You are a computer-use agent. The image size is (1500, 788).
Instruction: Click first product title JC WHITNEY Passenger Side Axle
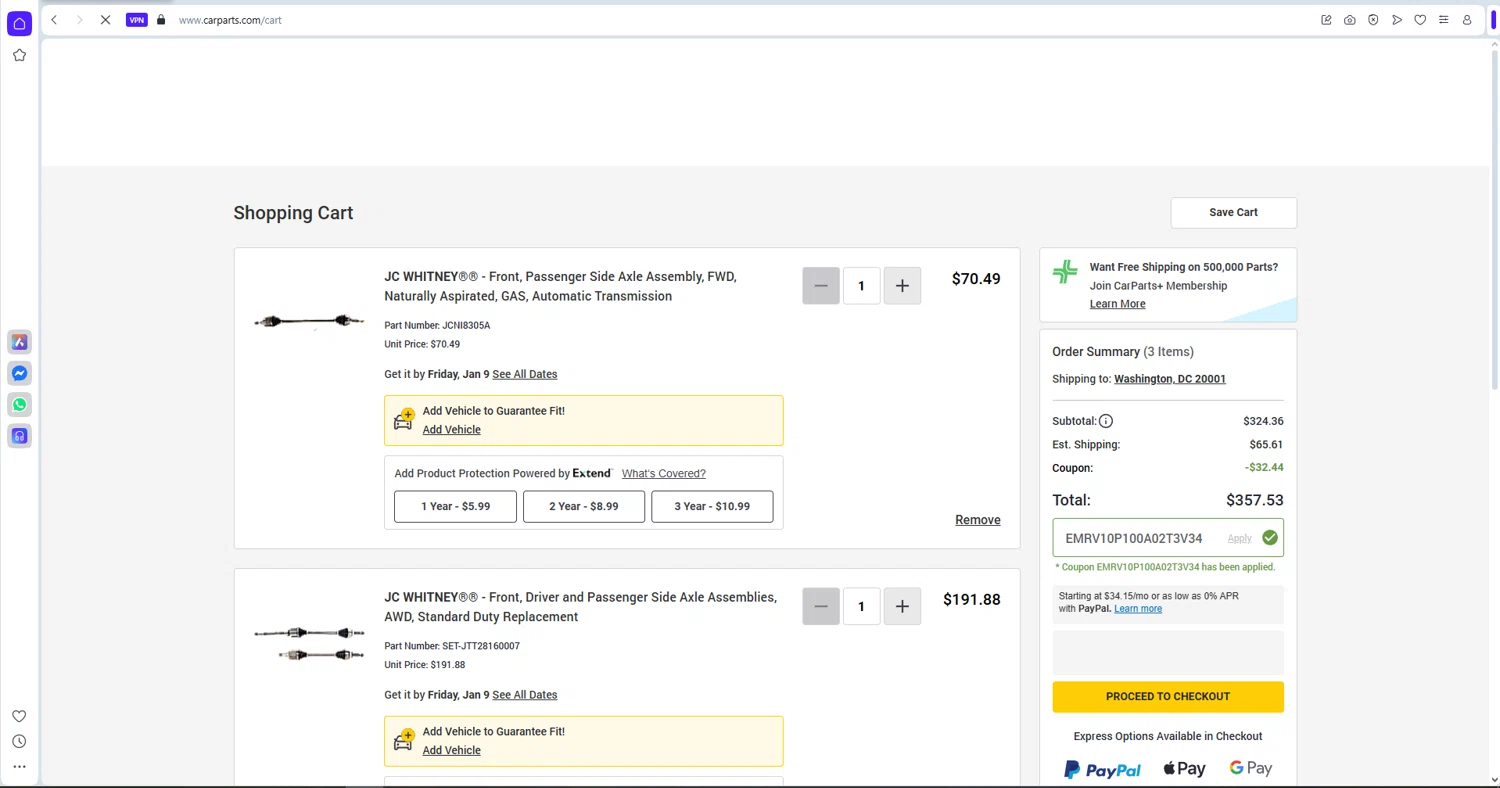(561, 287)
